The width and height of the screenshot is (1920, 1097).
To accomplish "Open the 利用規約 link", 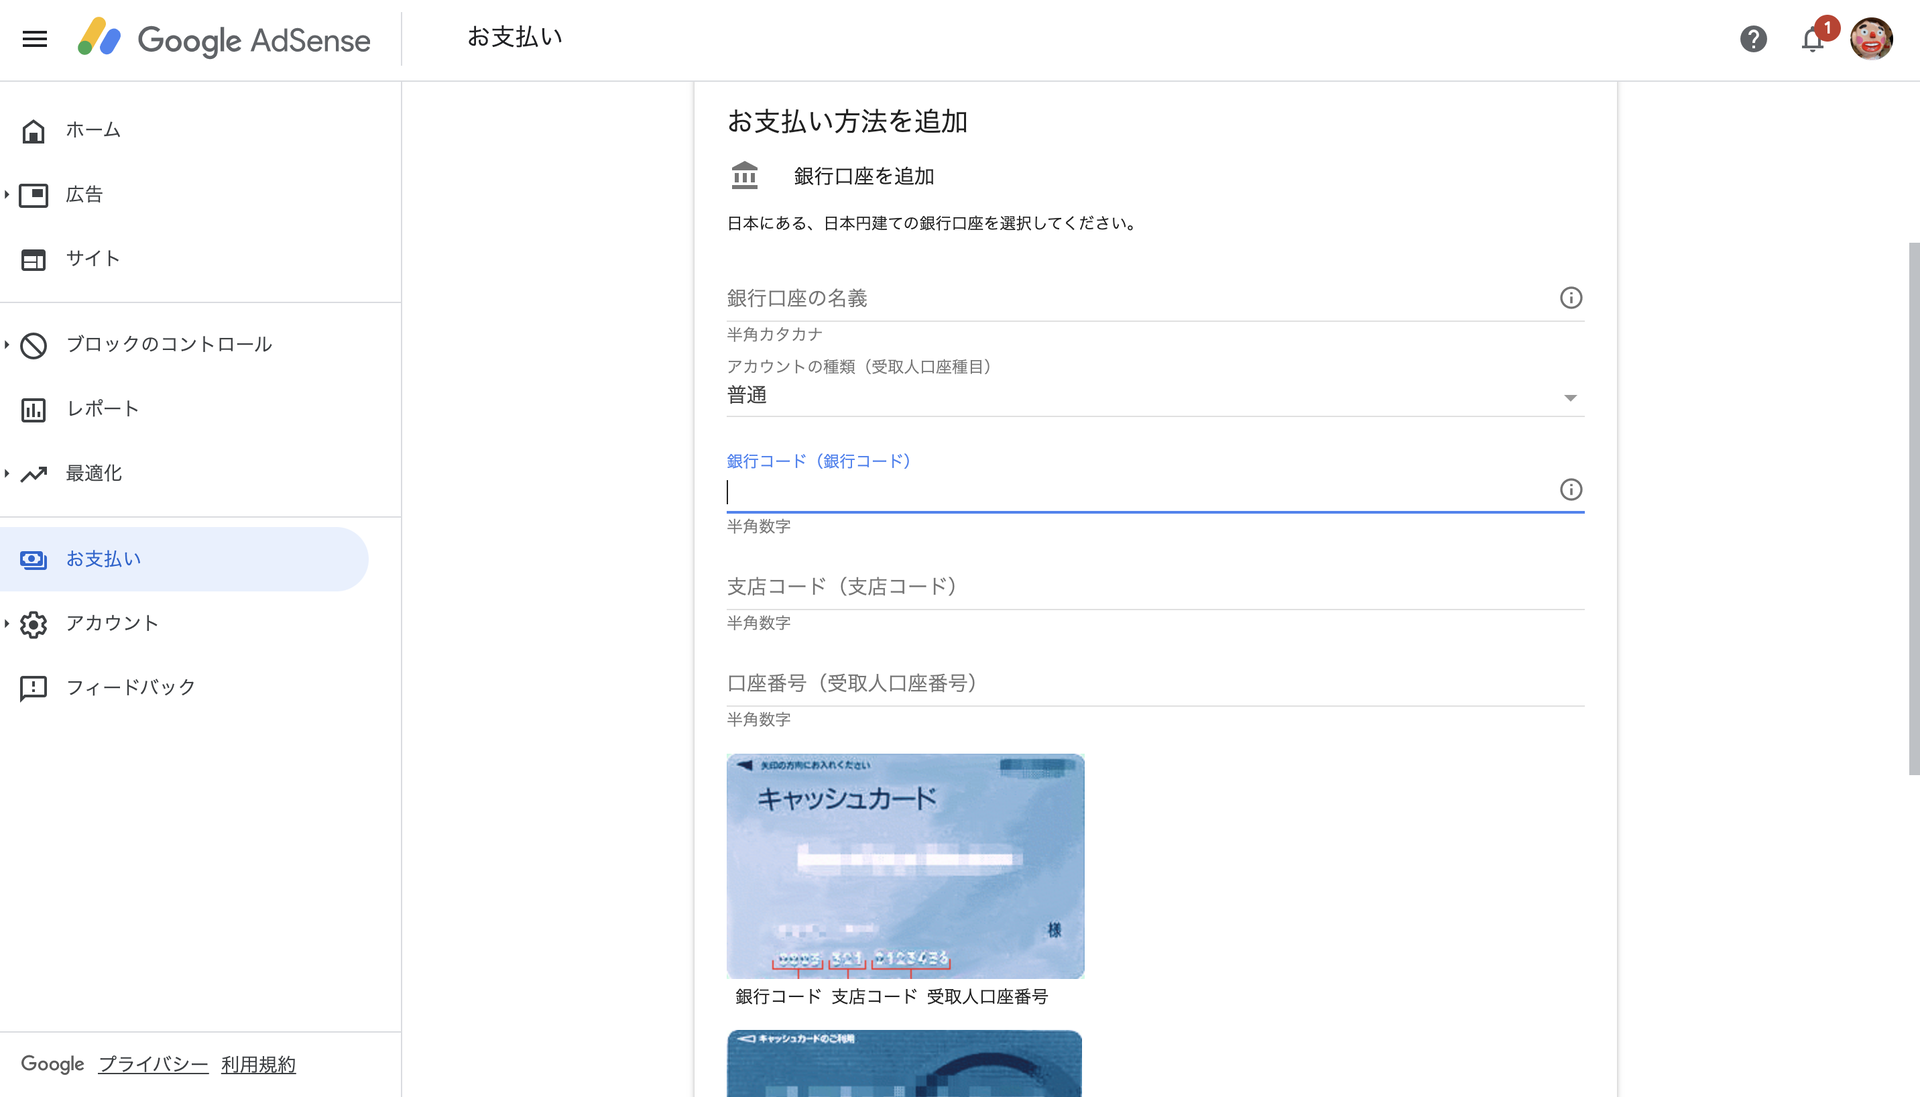I will 258,1064.
